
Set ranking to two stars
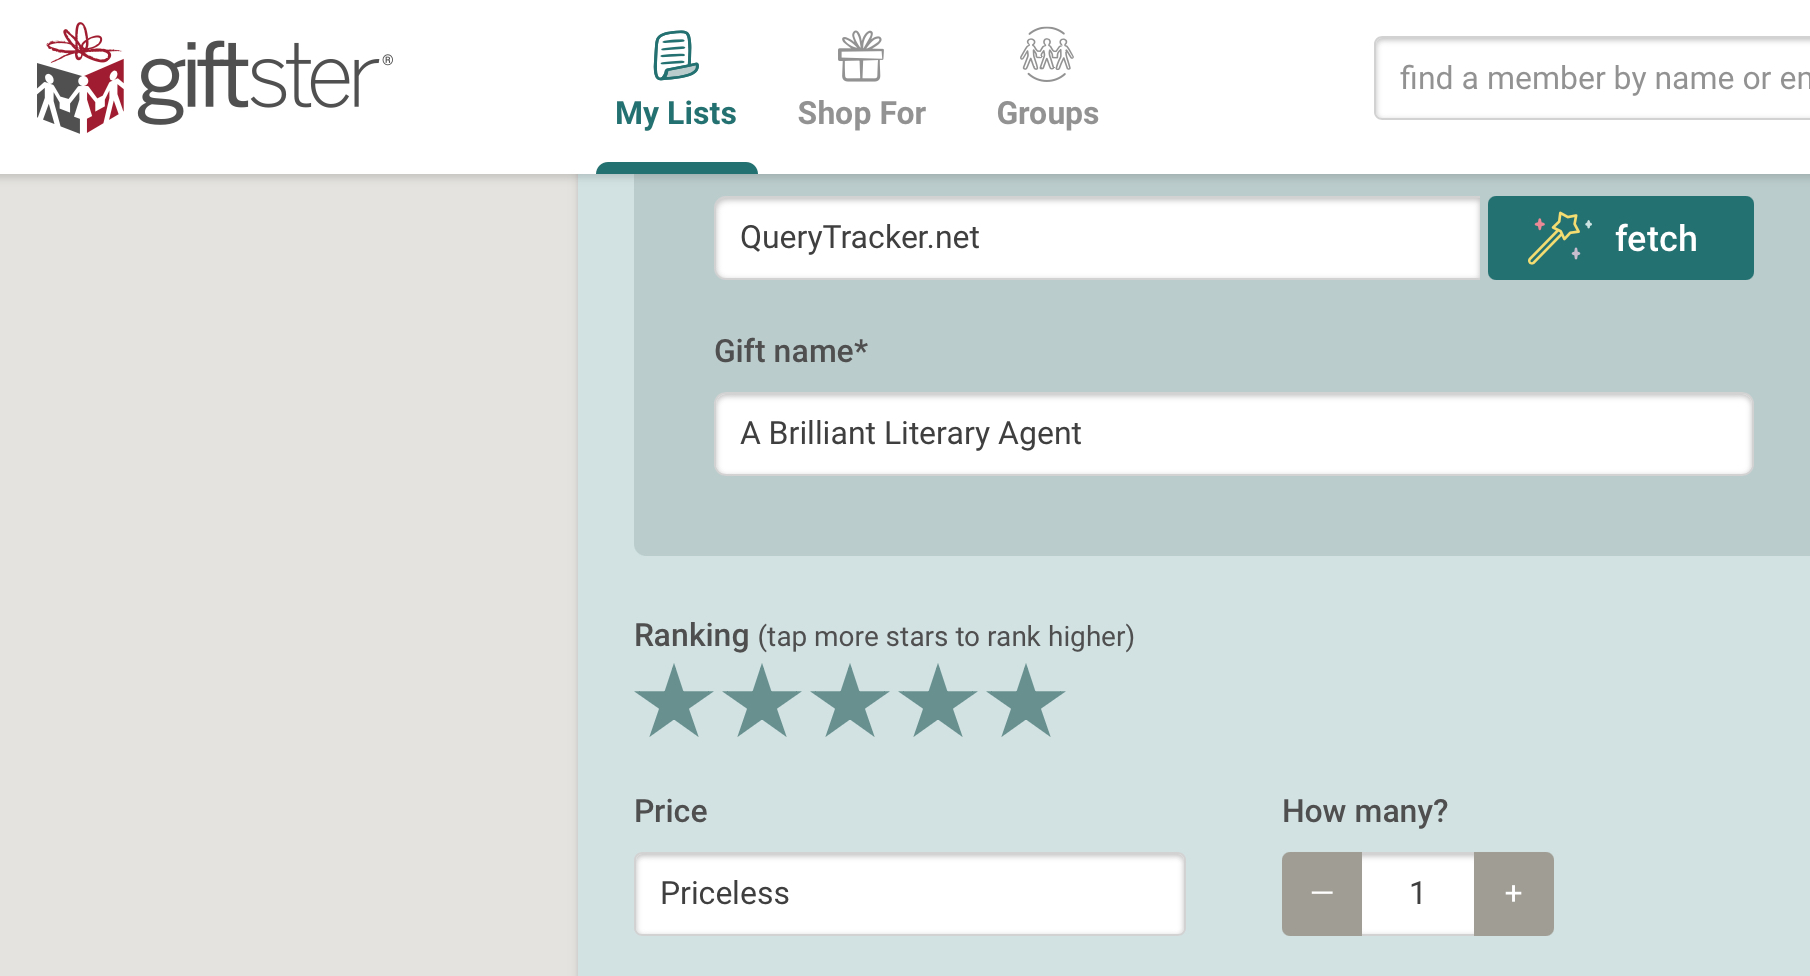pos(762,702)
